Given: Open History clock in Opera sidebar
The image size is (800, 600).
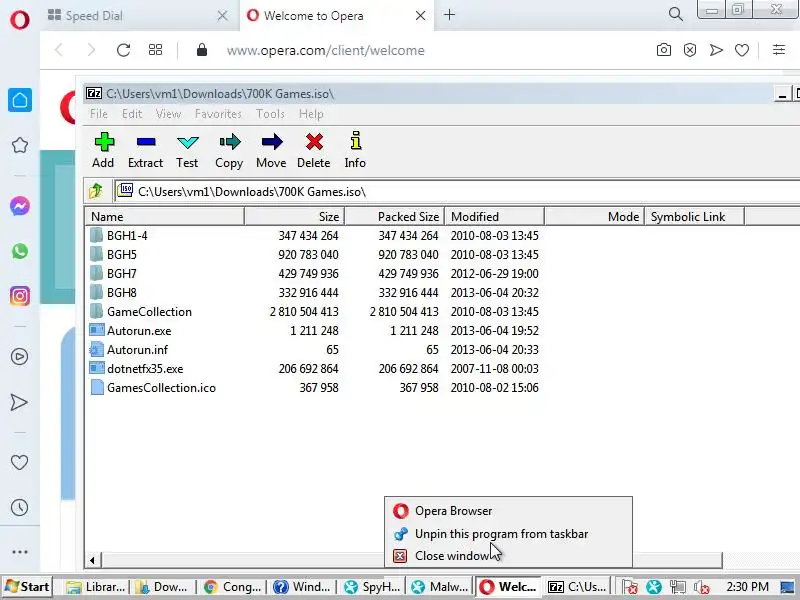Looking at the screenshot, I should [x=19, y=508].
